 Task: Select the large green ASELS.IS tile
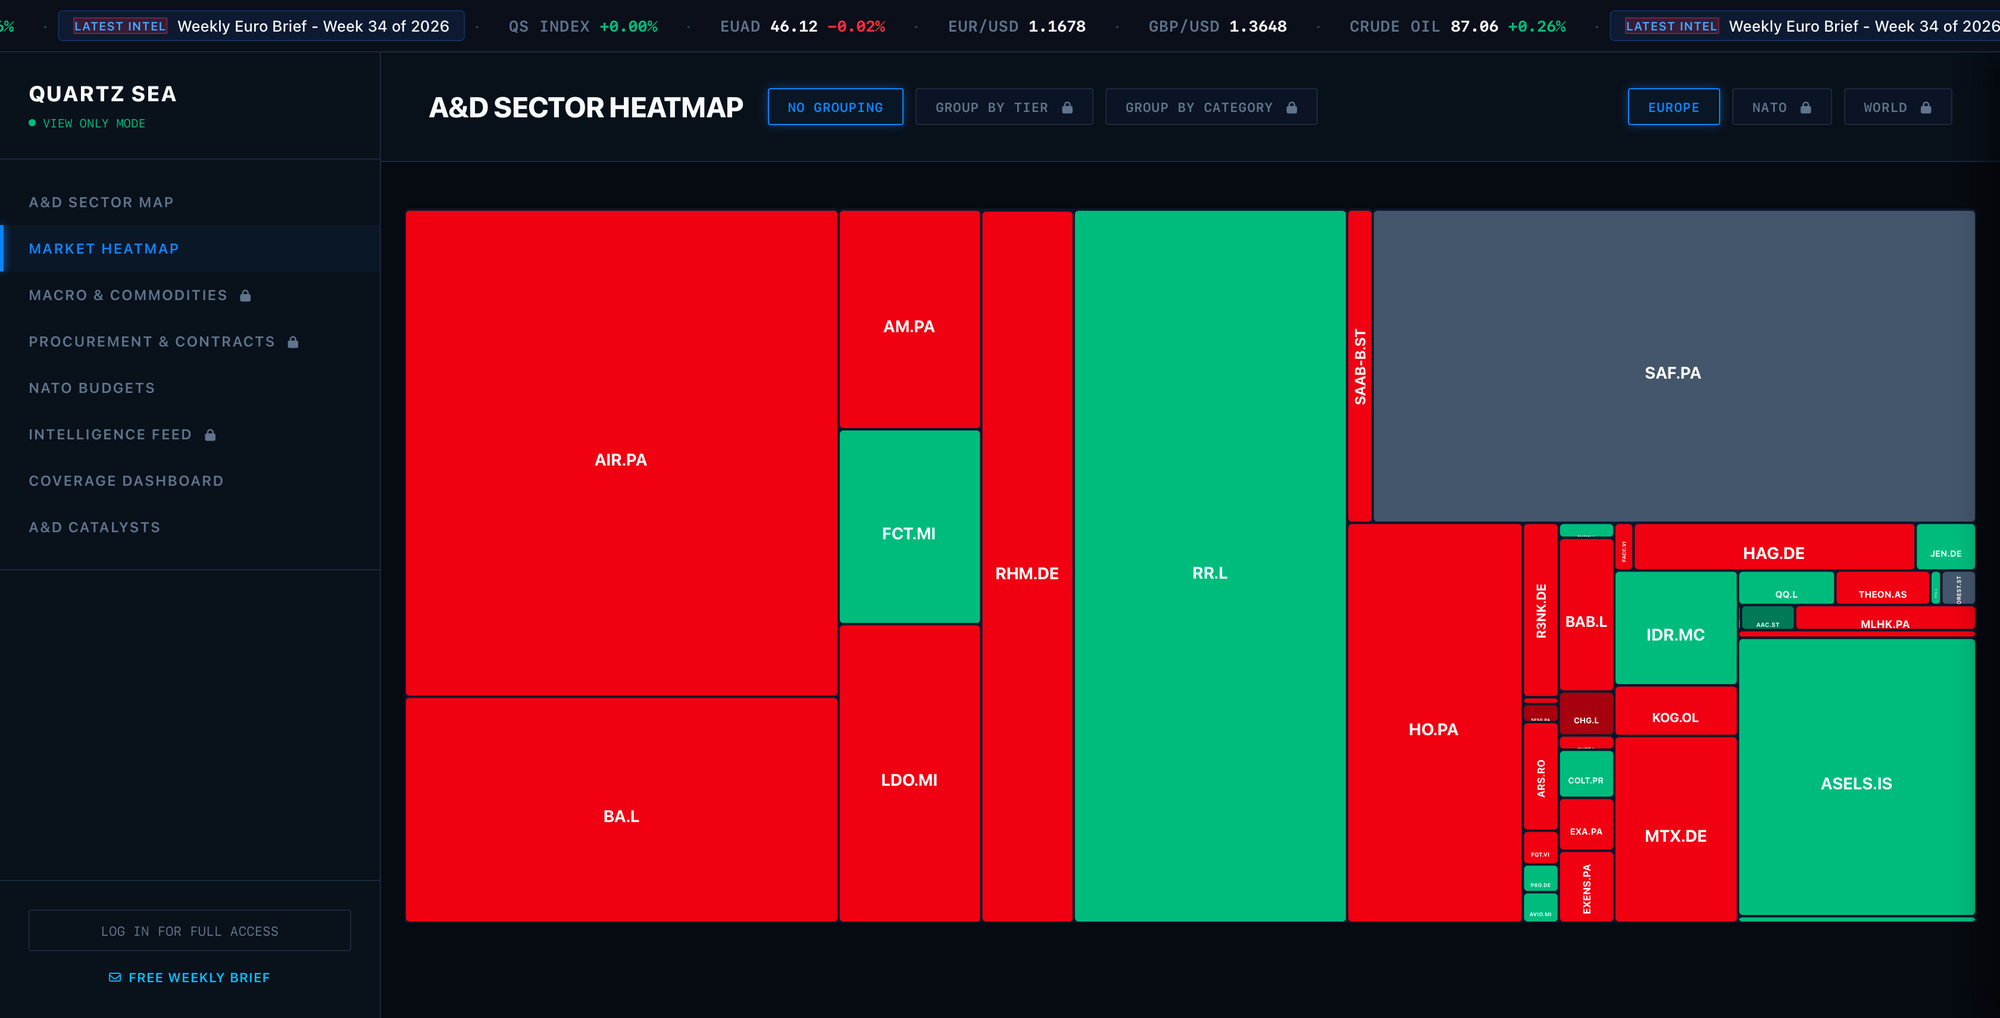[1857, 777]
